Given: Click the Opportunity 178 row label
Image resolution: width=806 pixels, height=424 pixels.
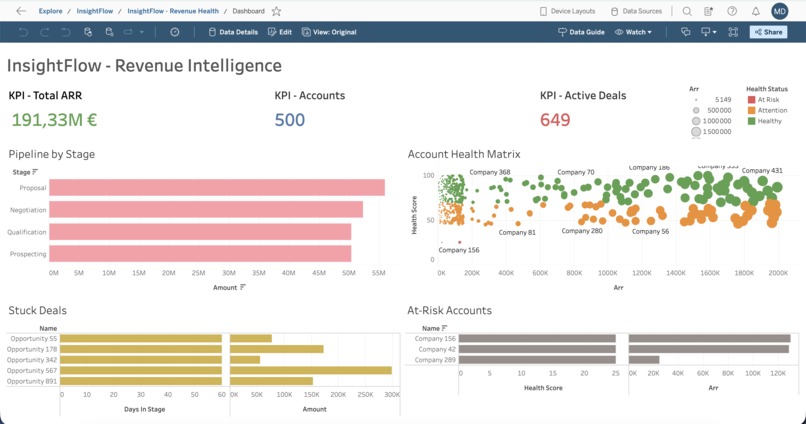Looking at the screenshot, I should [32, 349].
